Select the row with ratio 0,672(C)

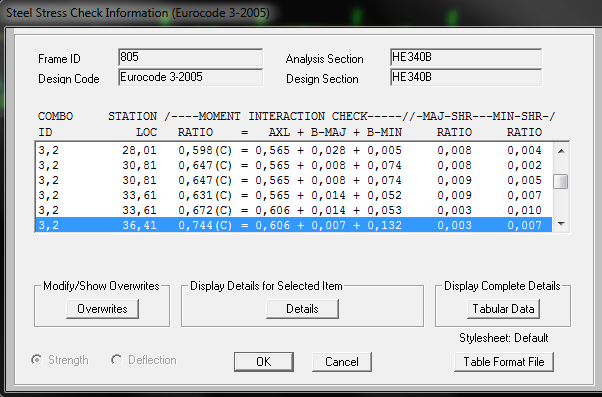pyautogui.click(x=294, y=210)
